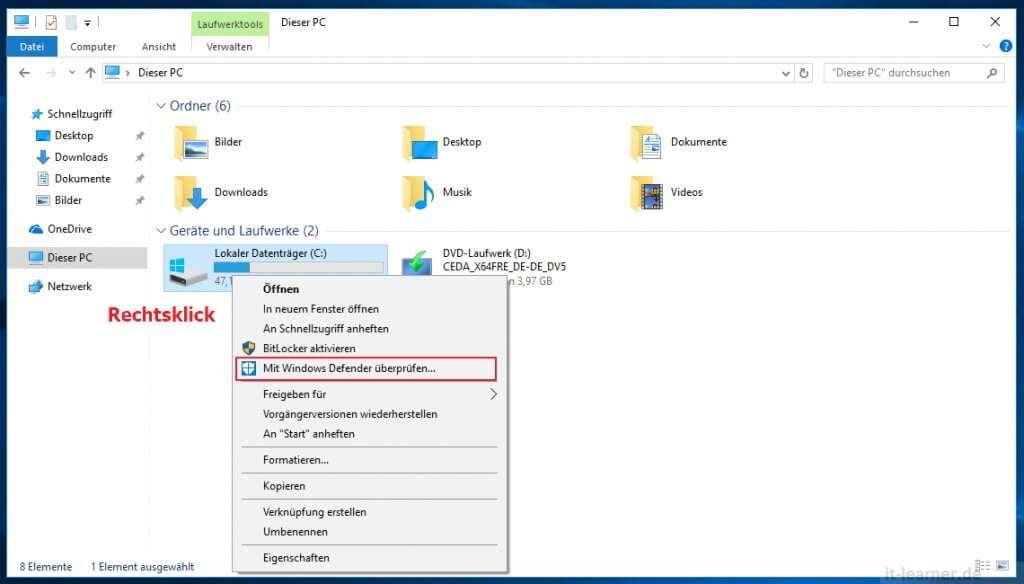Switch to the Ansicht ribbon tab
This screenshot has height=584, width=1024.
pyautogui.click(x=159, y=46)
